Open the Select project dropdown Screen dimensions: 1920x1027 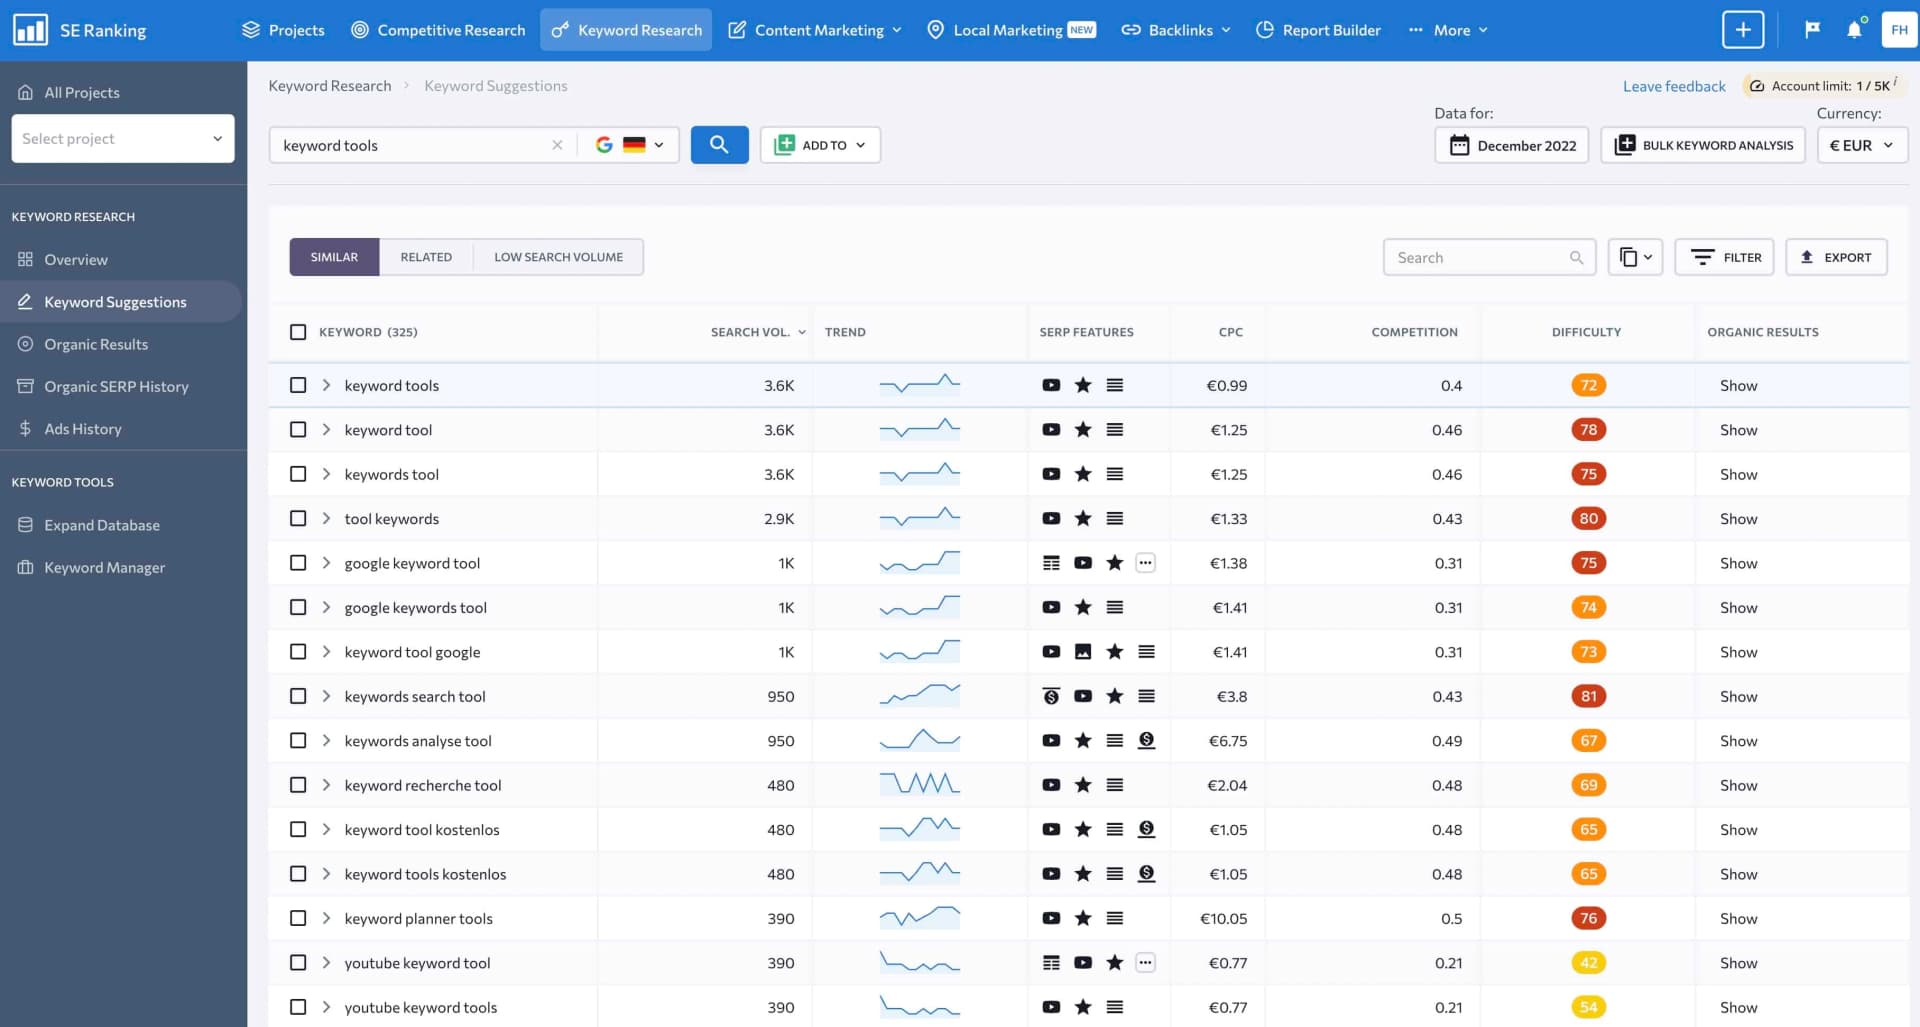pyautogui.click(x=122, y=138)
